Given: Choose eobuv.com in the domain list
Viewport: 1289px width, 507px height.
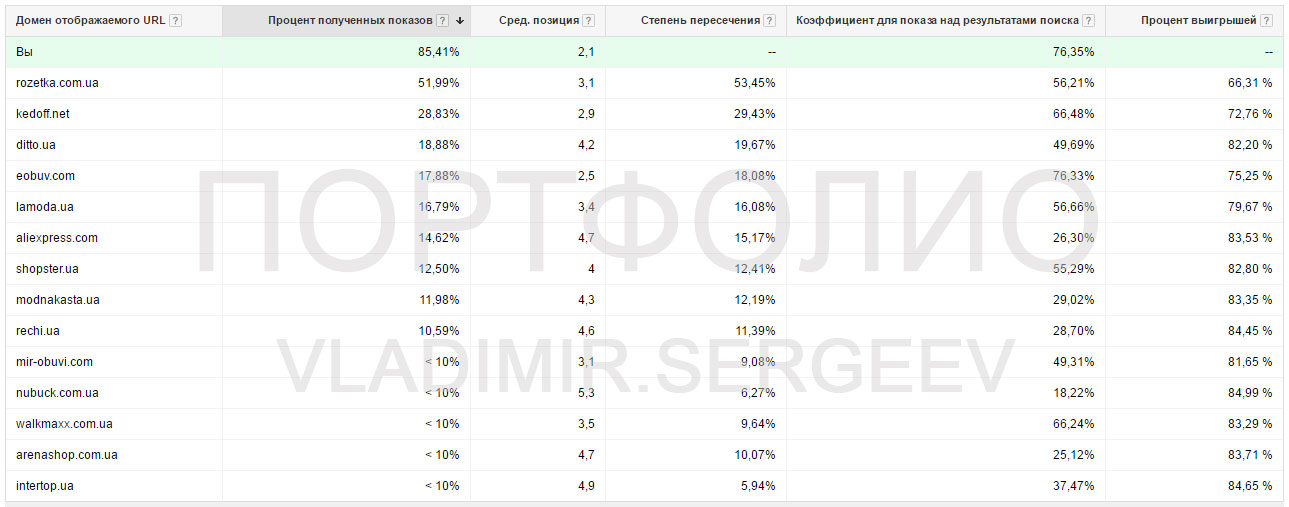Looking at the screenshot, I should pos(45,176).
